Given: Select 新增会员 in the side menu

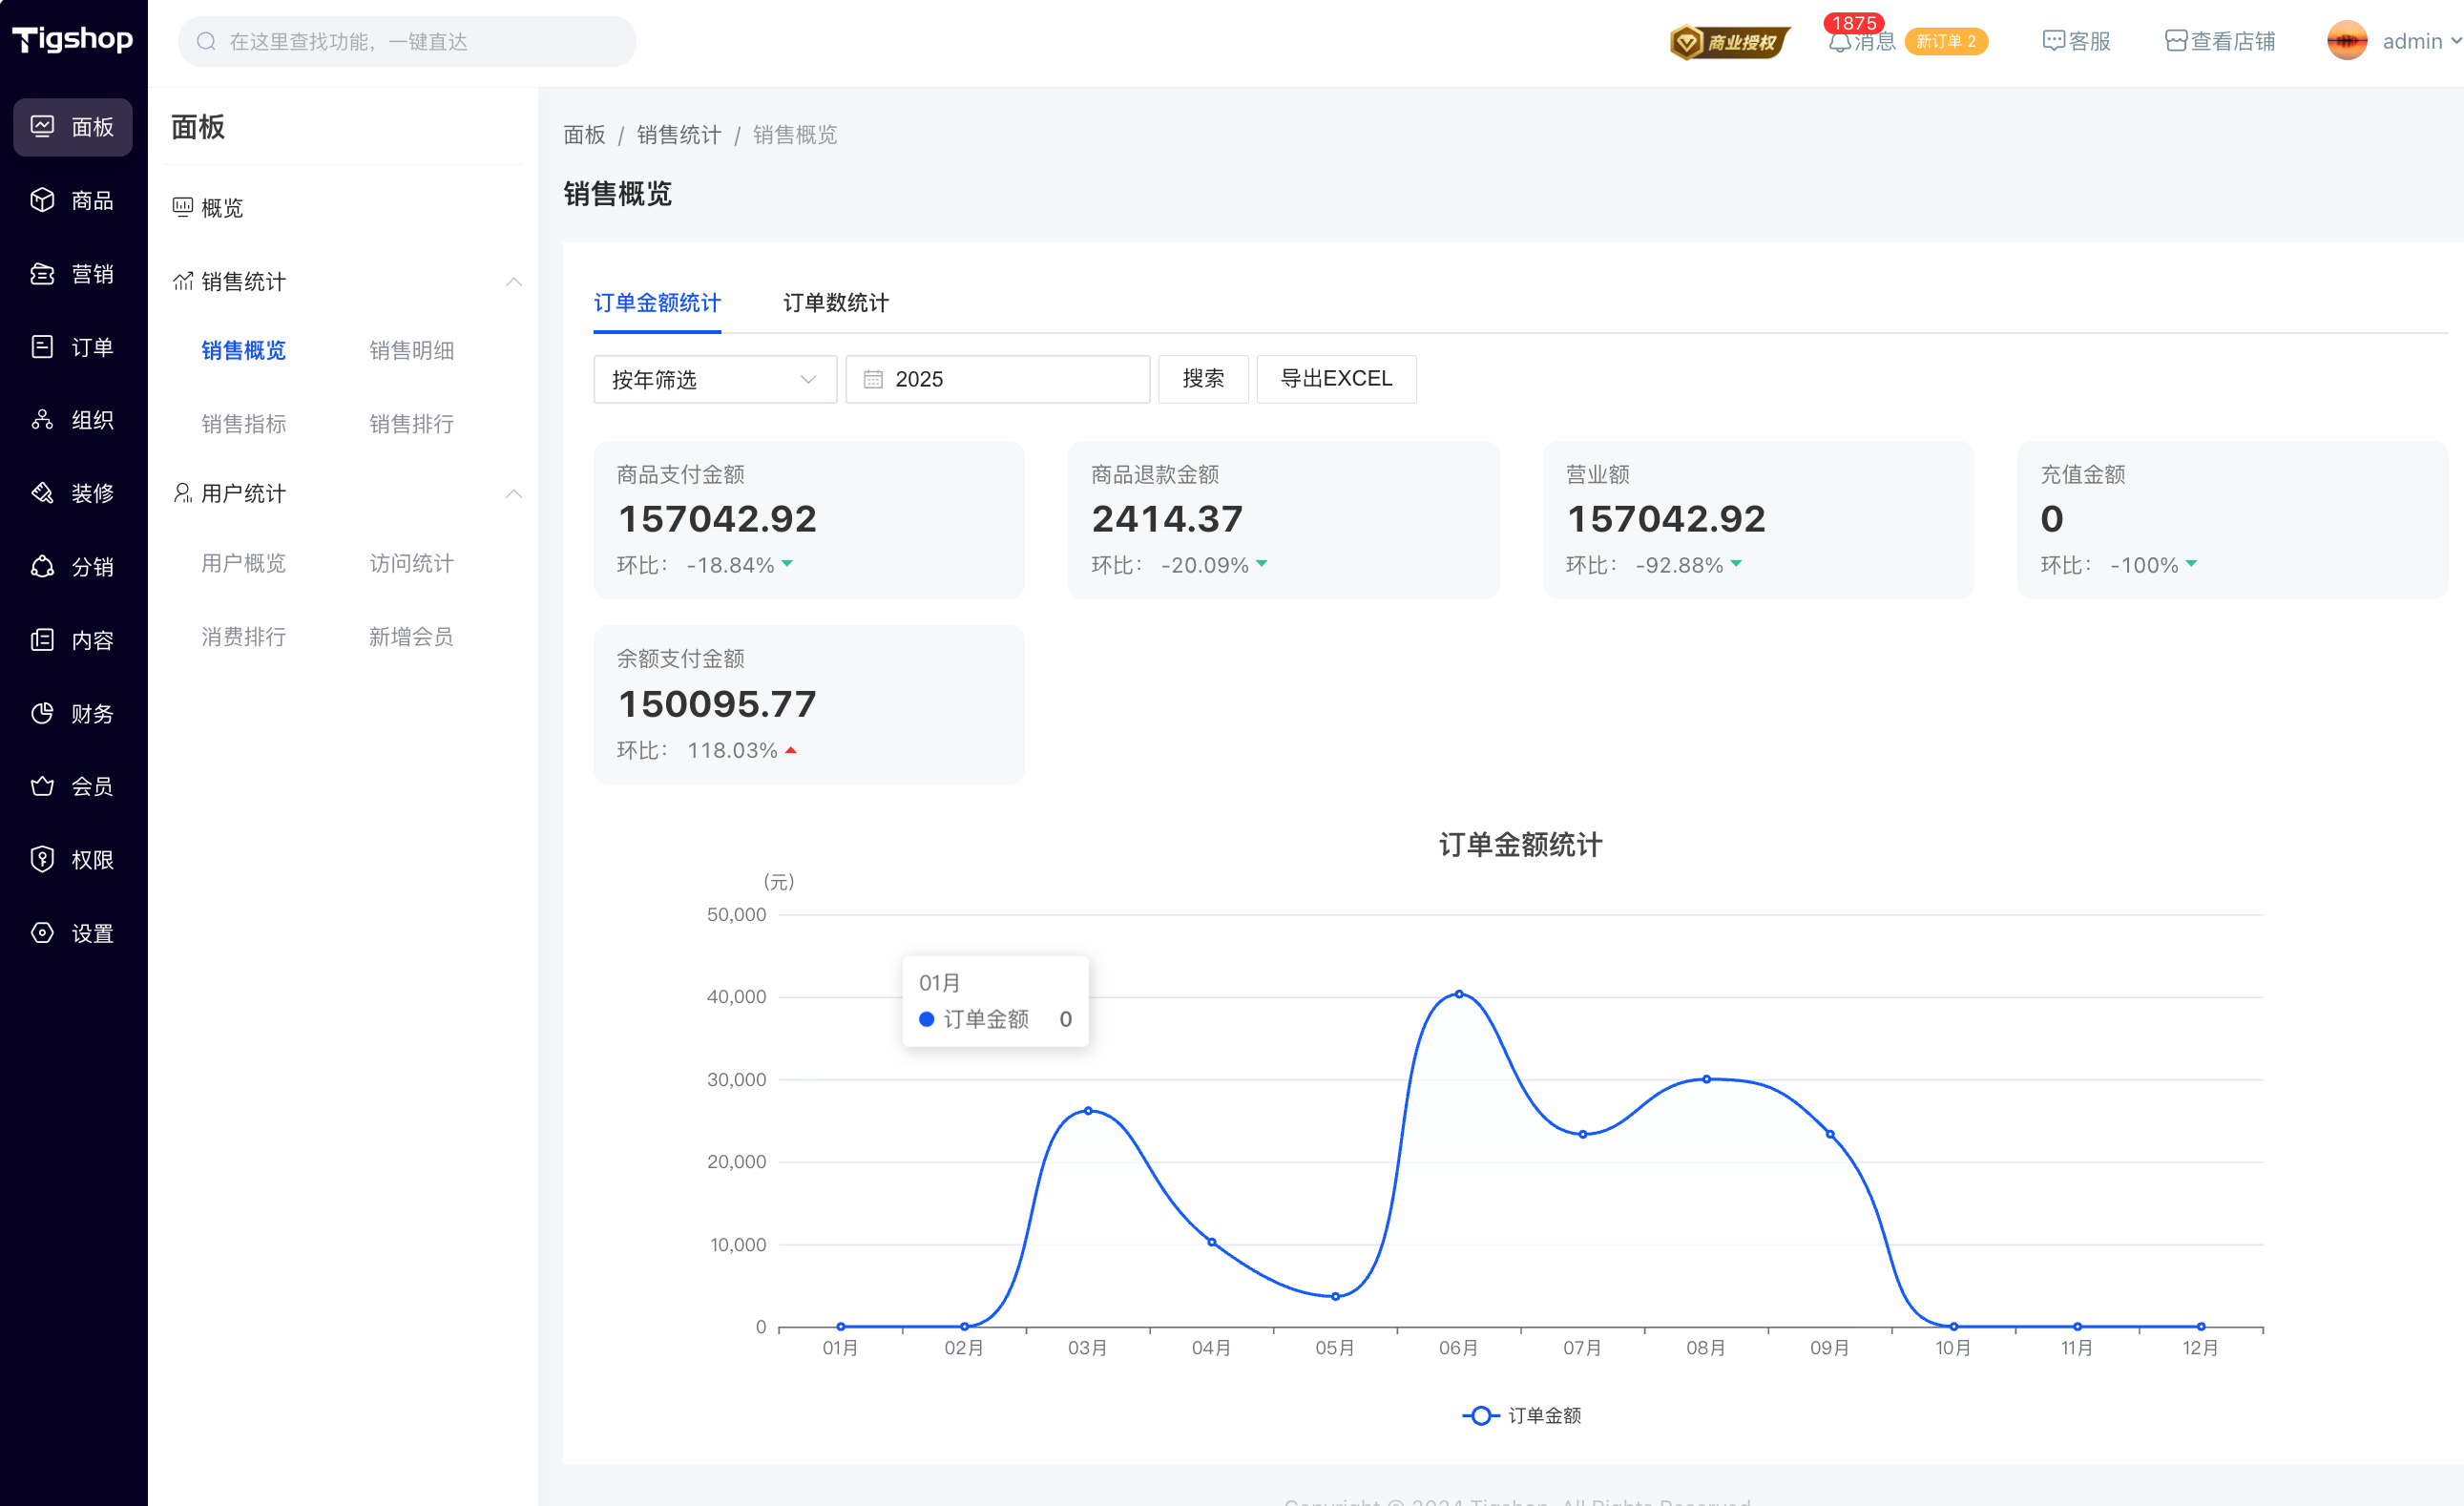Looking at the screenshot, I should pos(412,636).
